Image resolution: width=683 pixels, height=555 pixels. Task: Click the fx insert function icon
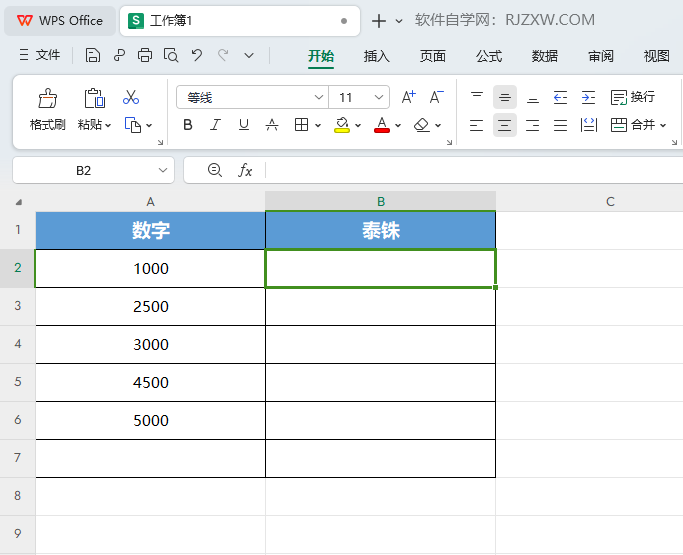click(x=245, y=170)
